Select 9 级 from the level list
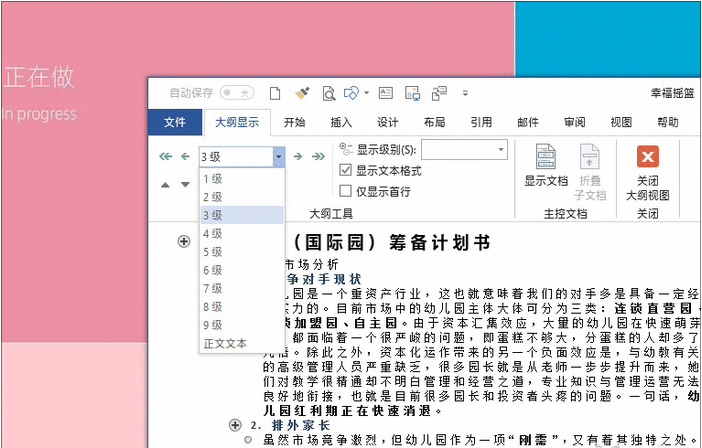This screenshot has height=448, width=702. click(x=242, y=325)
